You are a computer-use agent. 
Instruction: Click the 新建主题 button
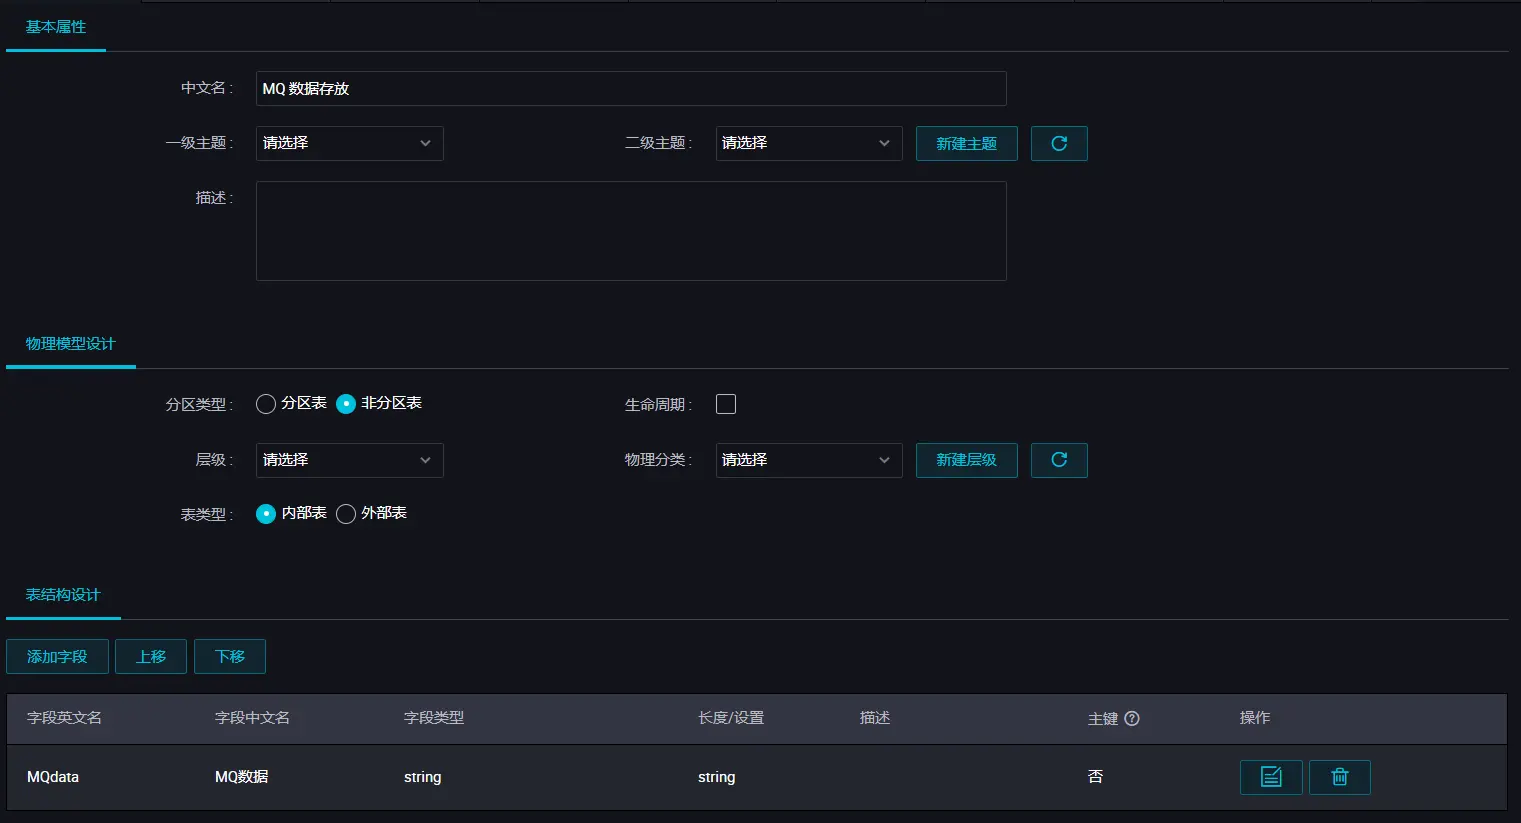point(965,143)
